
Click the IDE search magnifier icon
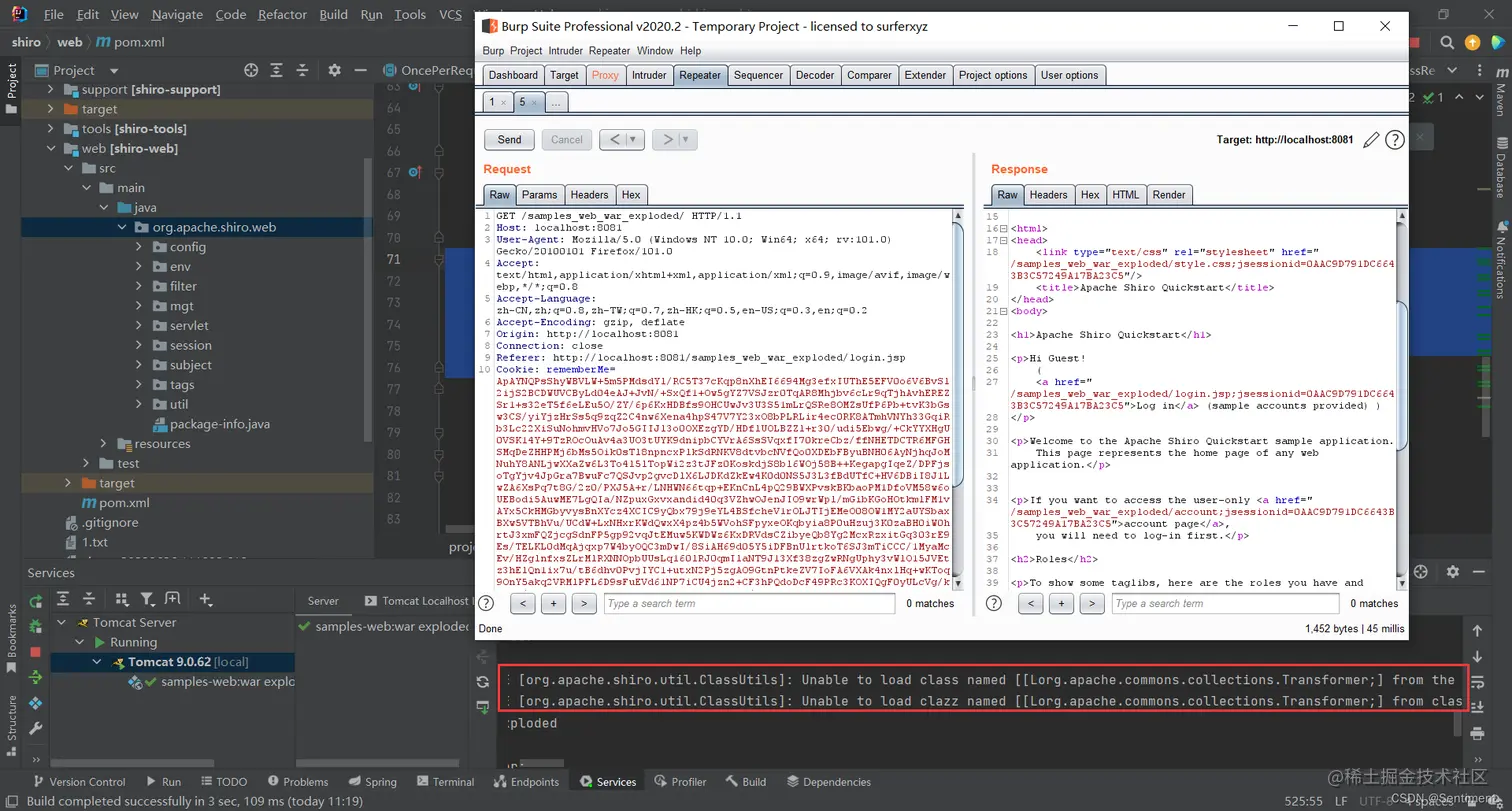point(1447,42)
